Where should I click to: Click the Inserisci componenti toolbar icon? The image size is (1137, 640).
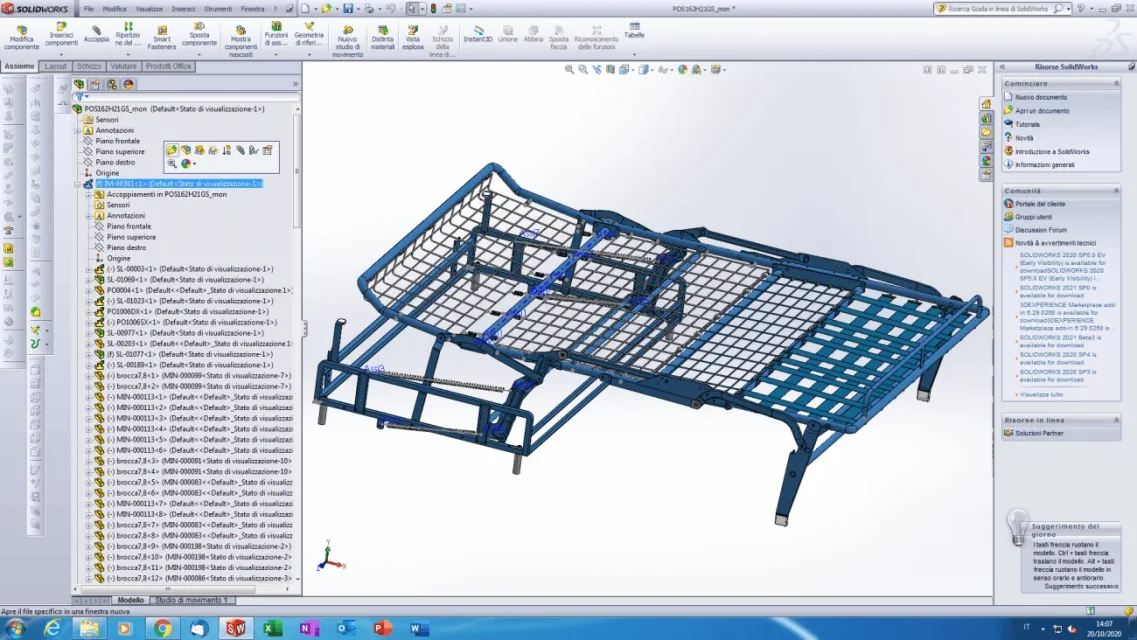61,35
